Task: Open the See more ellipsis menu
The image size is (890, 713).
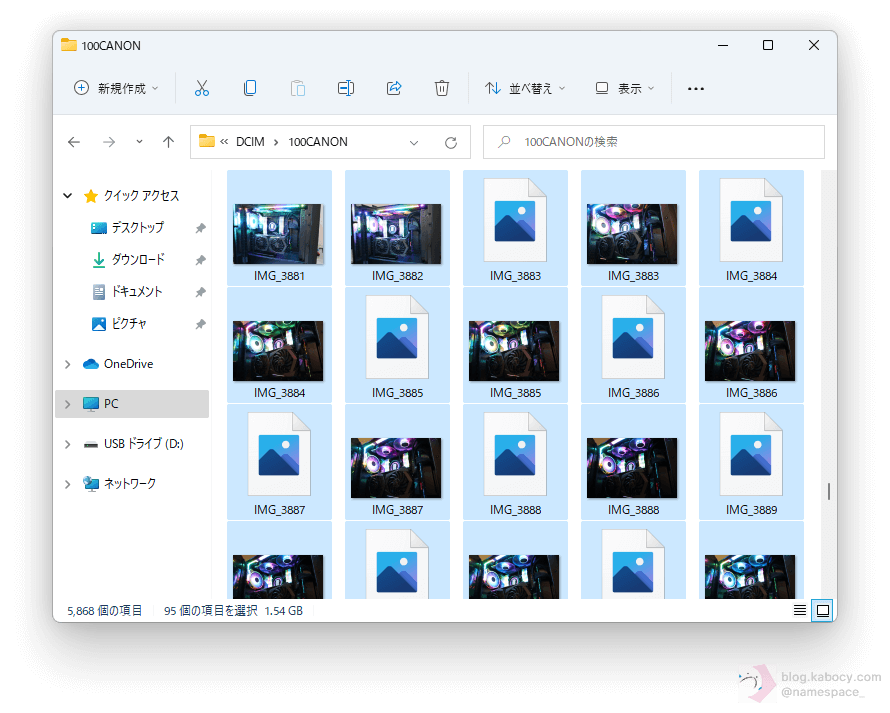Action: click(x=696, y=88)
